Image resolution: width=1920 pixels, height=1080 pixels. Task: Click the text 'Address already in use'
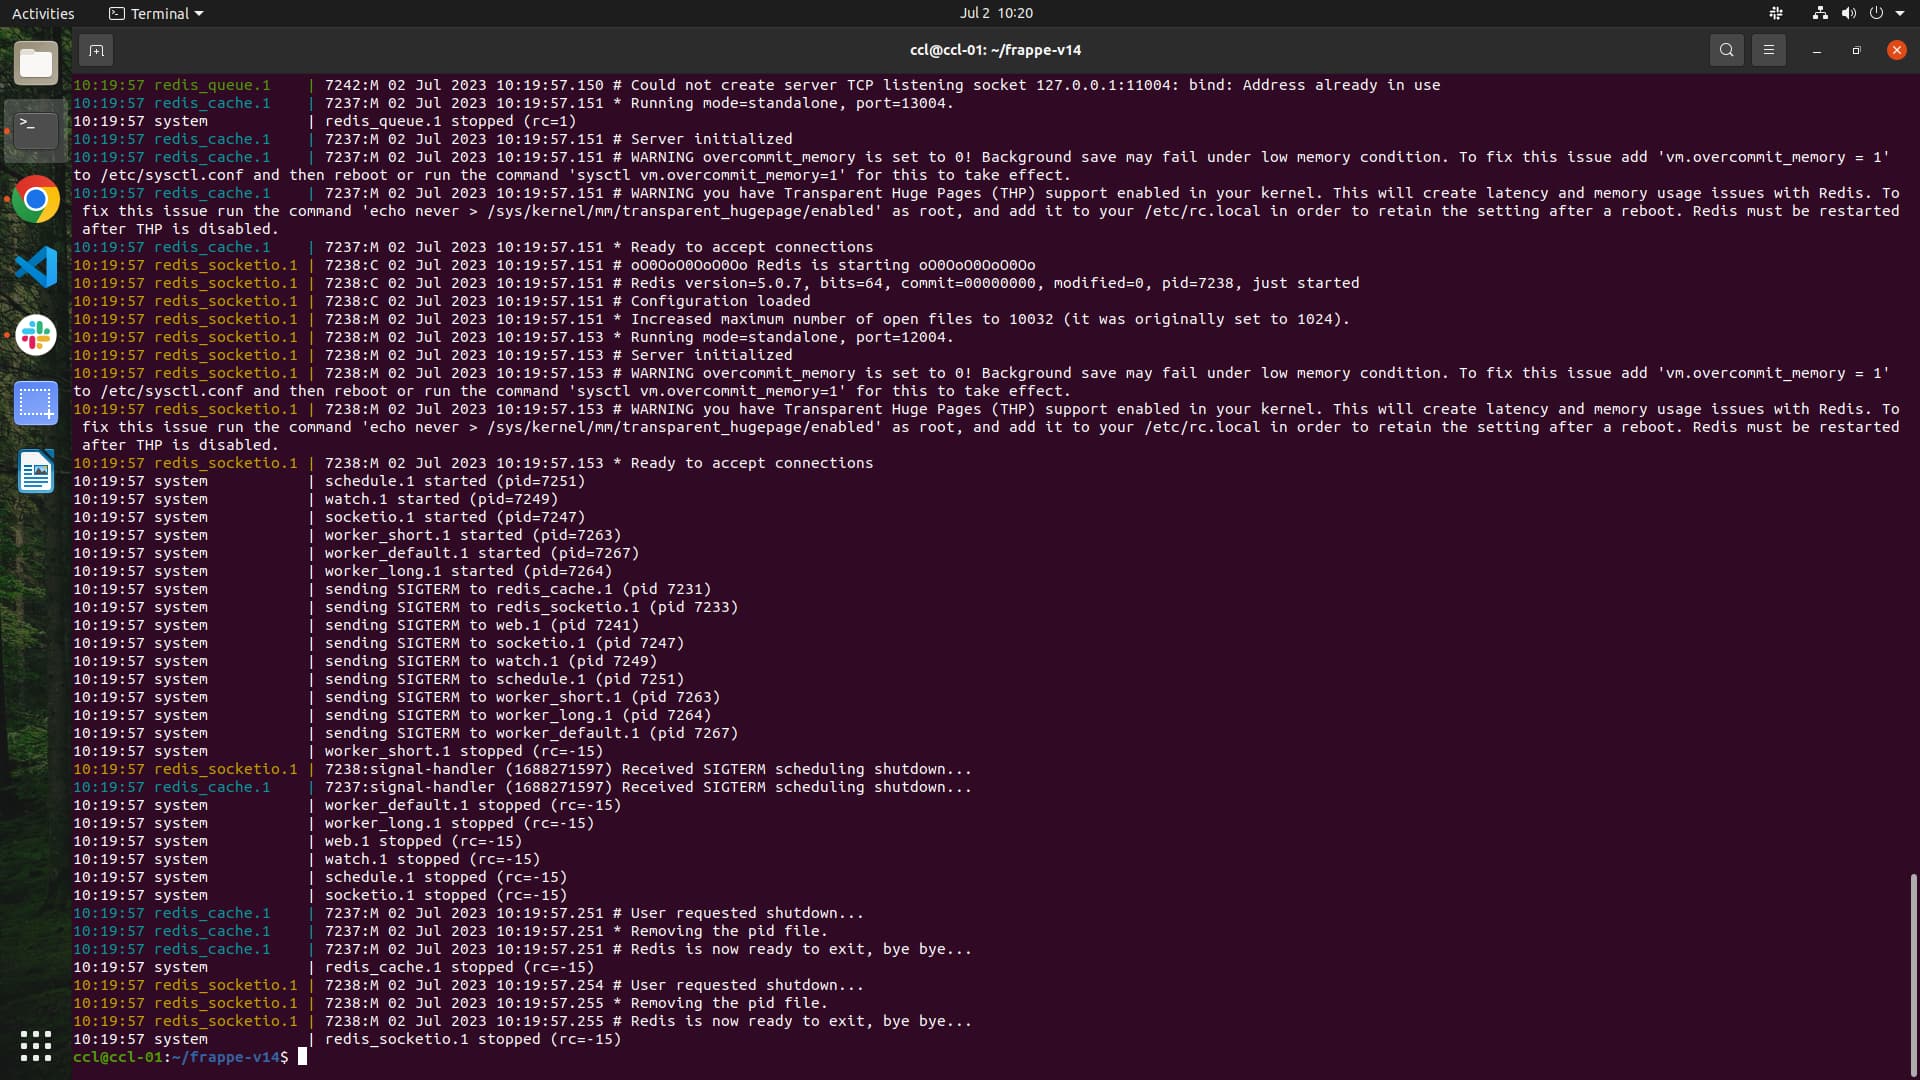point(1341,85)
